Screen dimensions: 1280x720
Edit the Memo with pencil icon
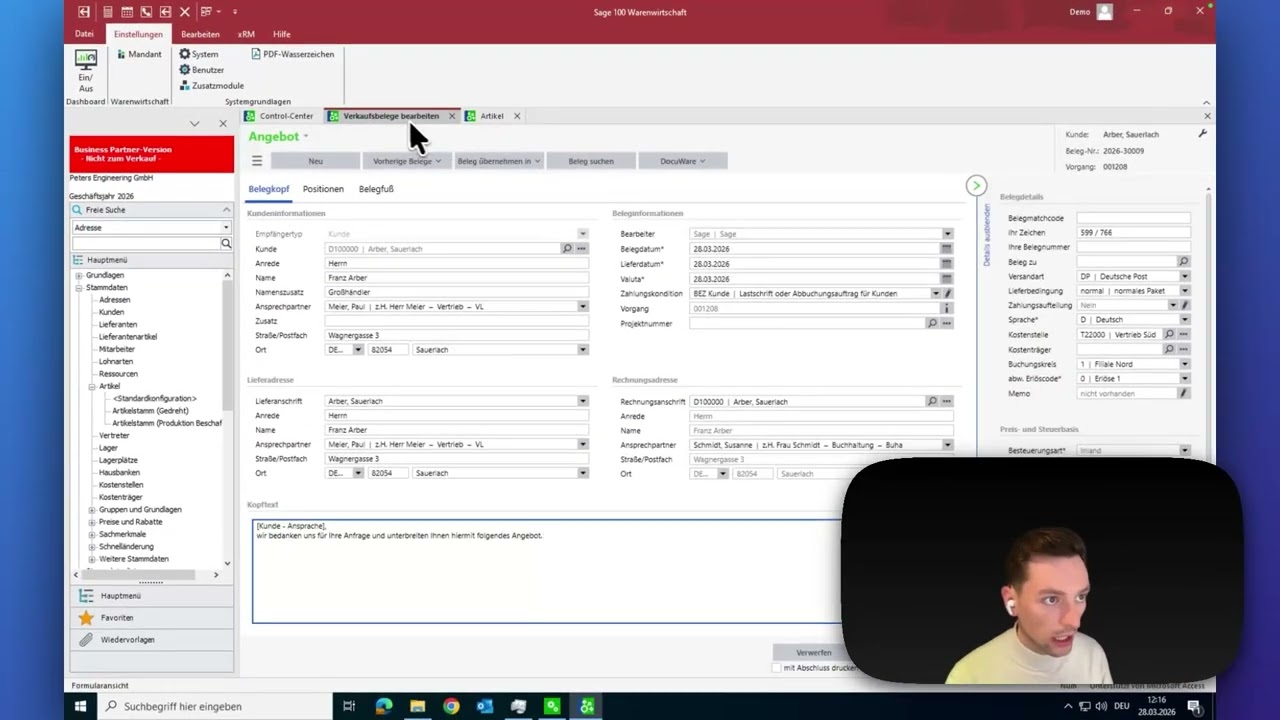1184,393
